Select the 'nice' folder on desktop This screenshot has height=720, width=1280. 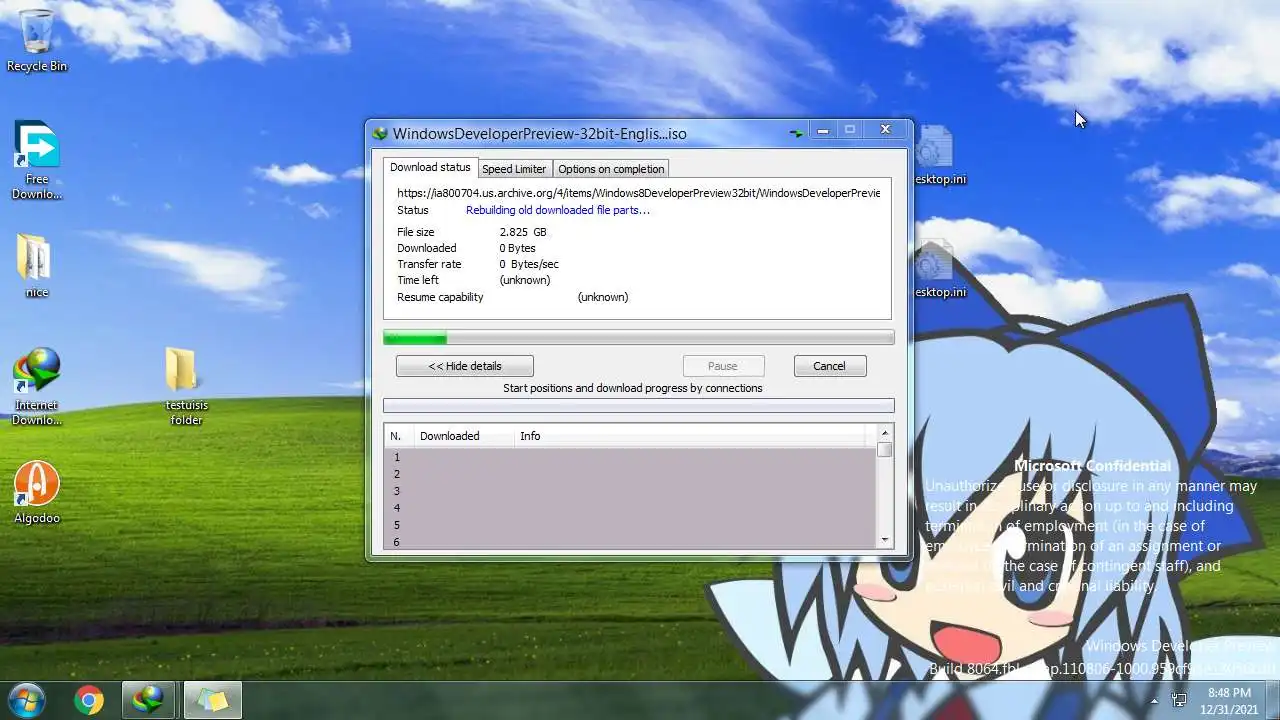[37, 266]
